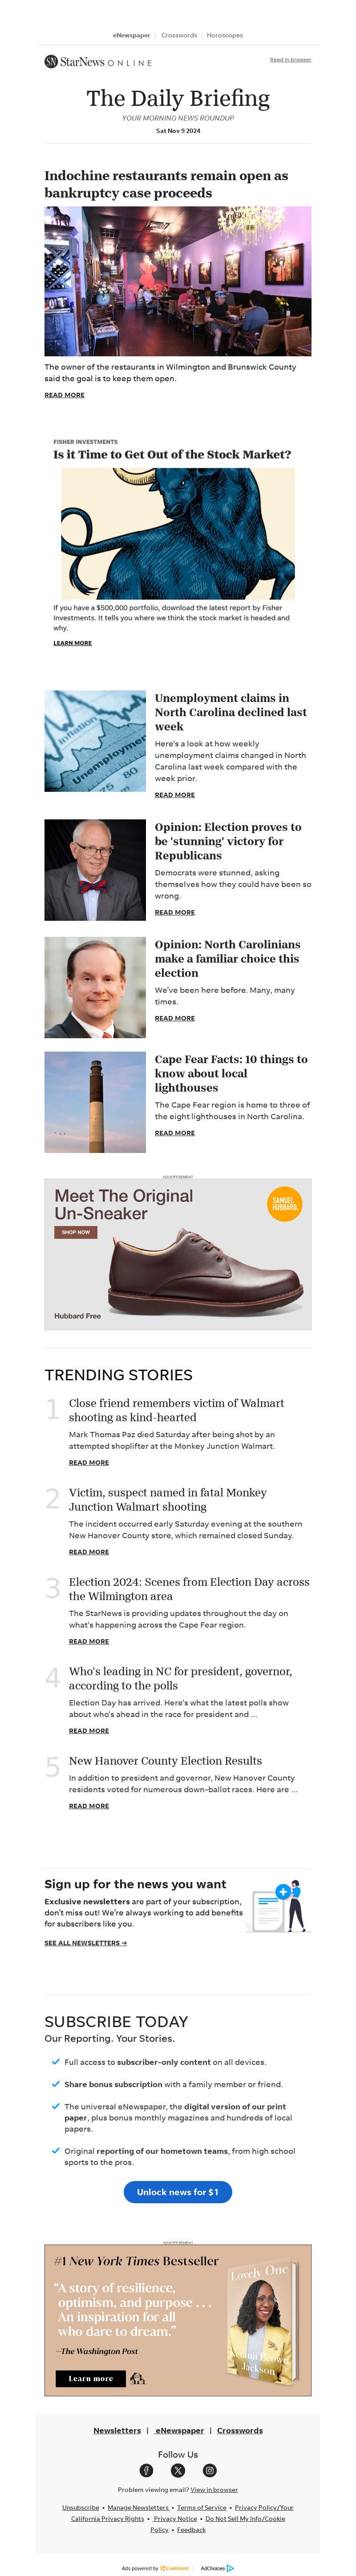The image size is (356, 2576).
Task: Open the Indochine restaurant dining room photo
Action: (178, 281)
